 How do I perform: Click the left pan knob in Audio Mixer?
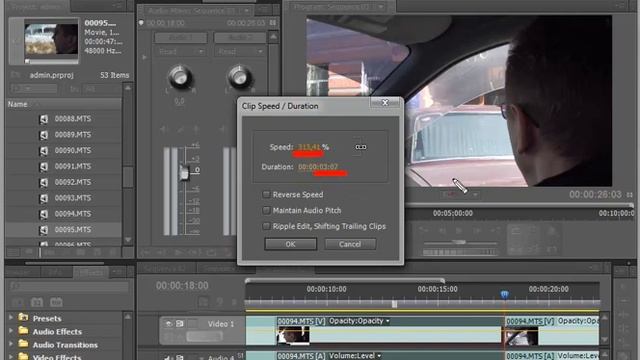click(180, 77)
